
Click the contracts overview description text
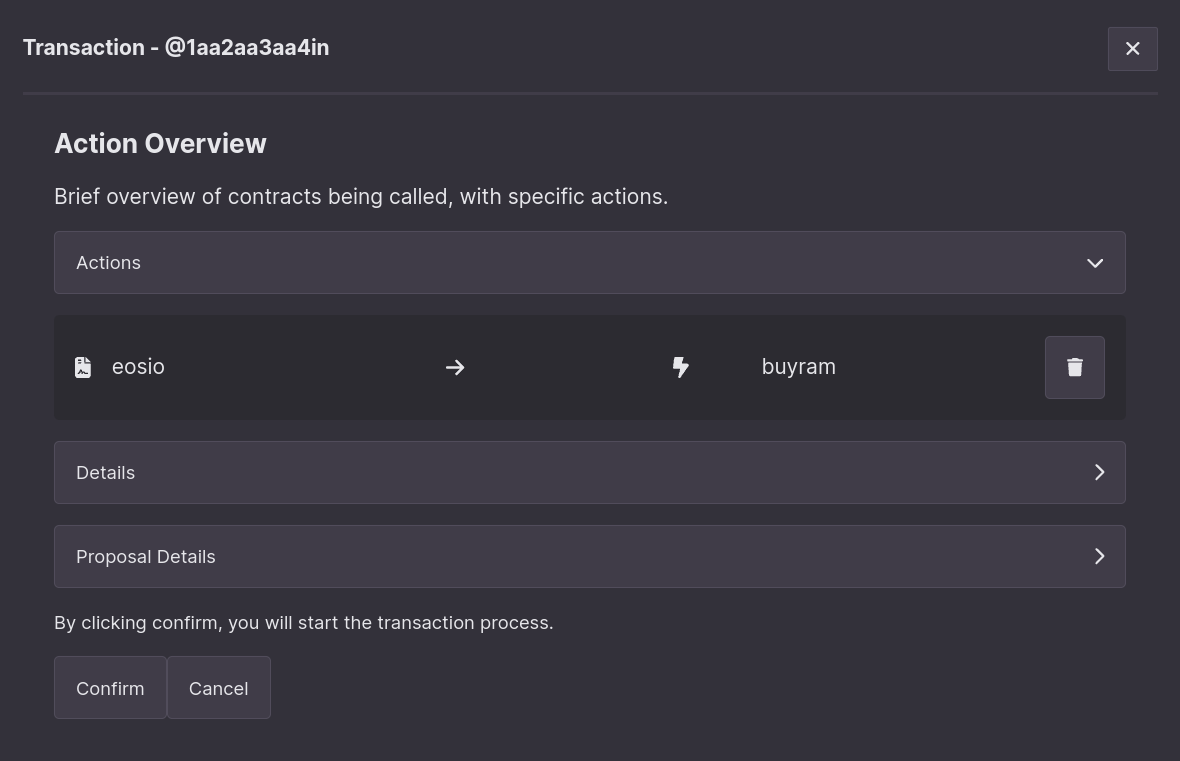tap(361, 196)
